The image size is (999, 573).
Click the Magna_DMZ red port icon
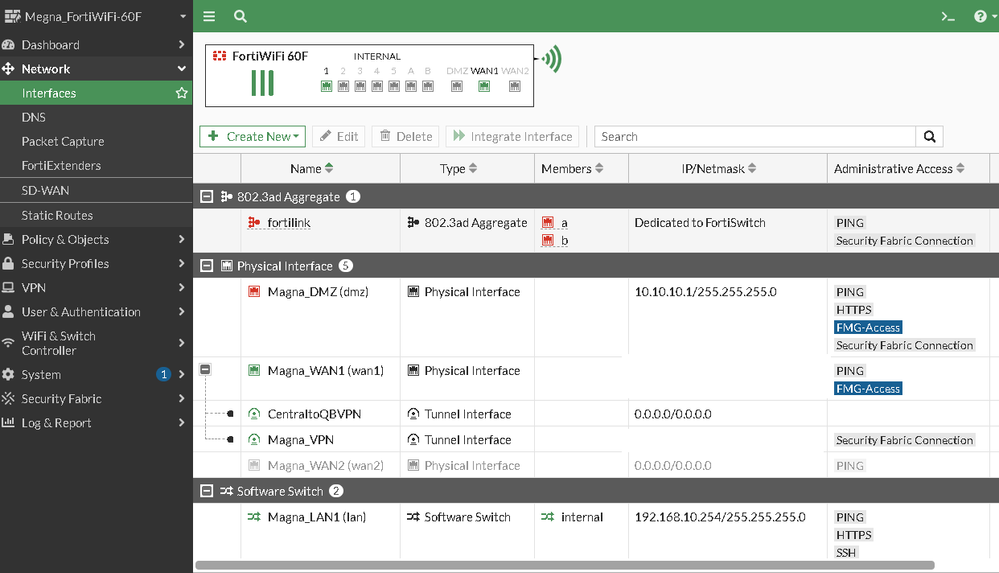click(x=254, y=292)
